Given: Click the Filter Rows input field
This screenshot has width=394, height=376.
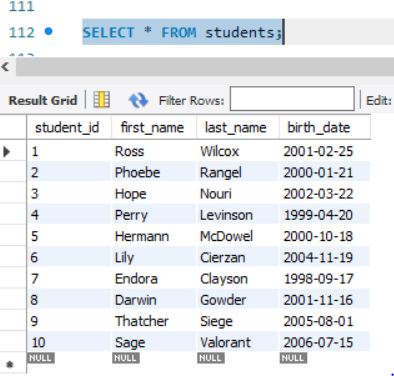Looking at the screenshot, I should (x=292, y=99).
